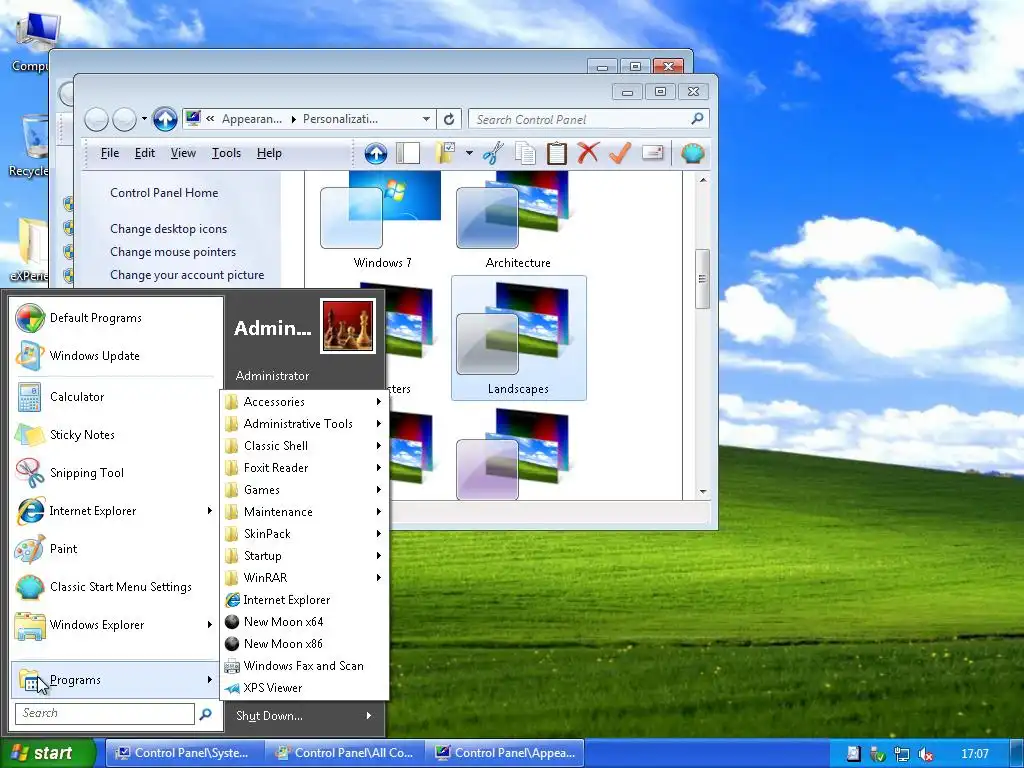1024x768 pixels.
Task: Launch New Moon x64 from Programs
Action: click(304, 622)
